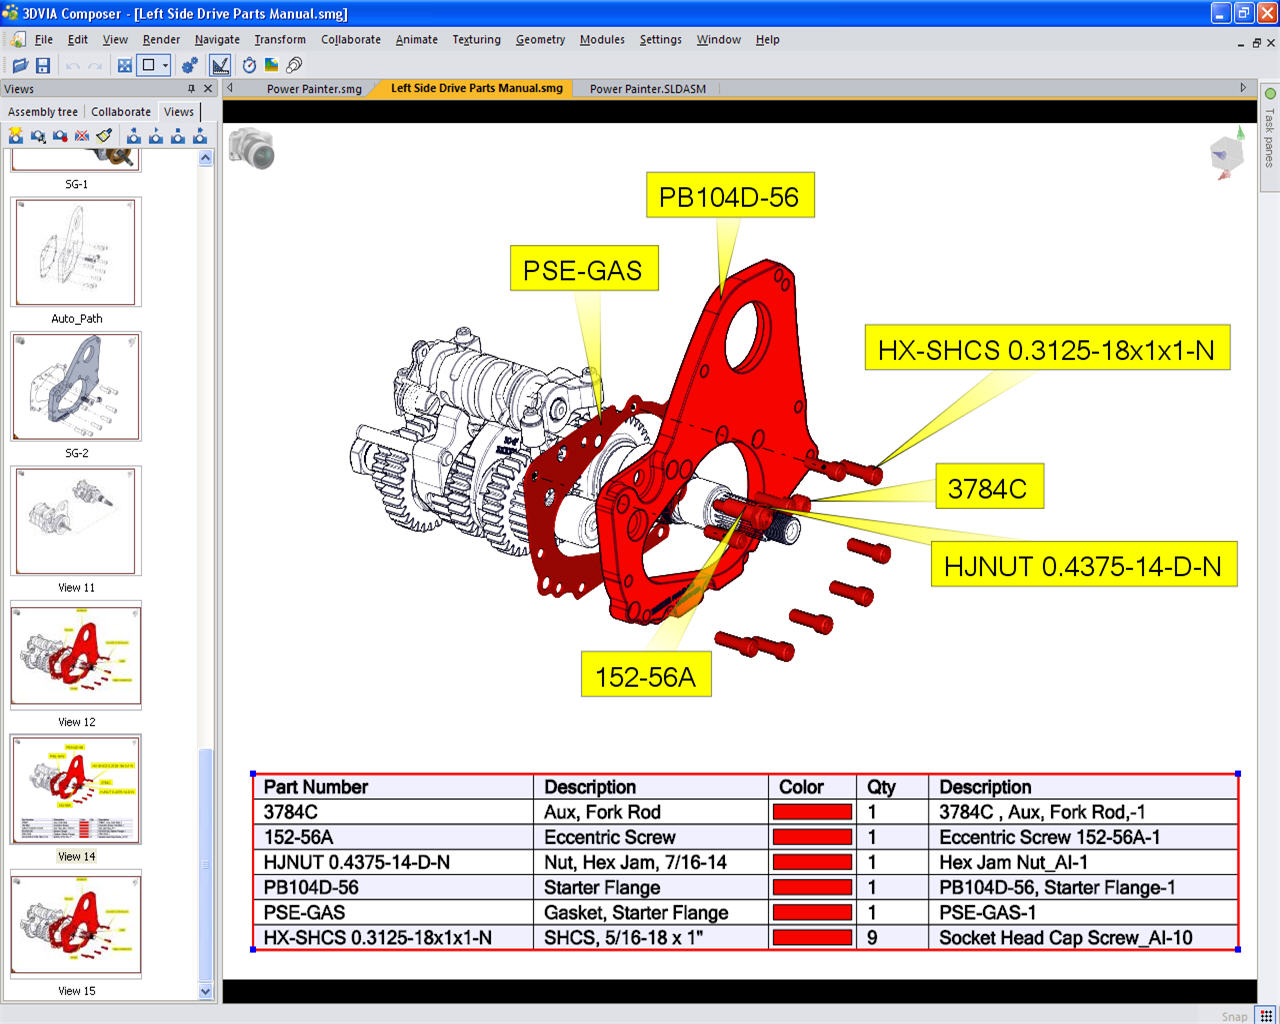Open the blue gears icon in toolbar
This screenshot has height=1024, width=1280.
(x=189, y=65)
